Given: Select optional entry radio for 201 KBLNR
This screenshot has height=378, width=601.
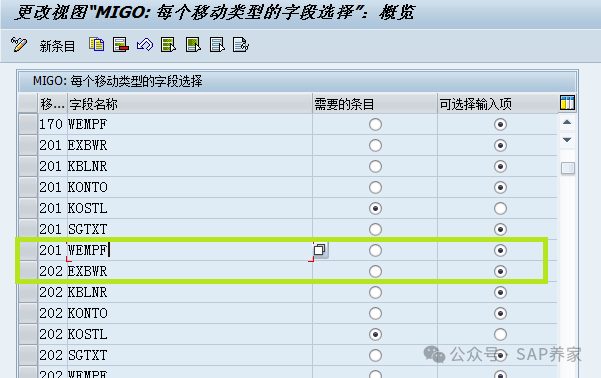Looking at the screenshot, I should click(x=500, y=166).
